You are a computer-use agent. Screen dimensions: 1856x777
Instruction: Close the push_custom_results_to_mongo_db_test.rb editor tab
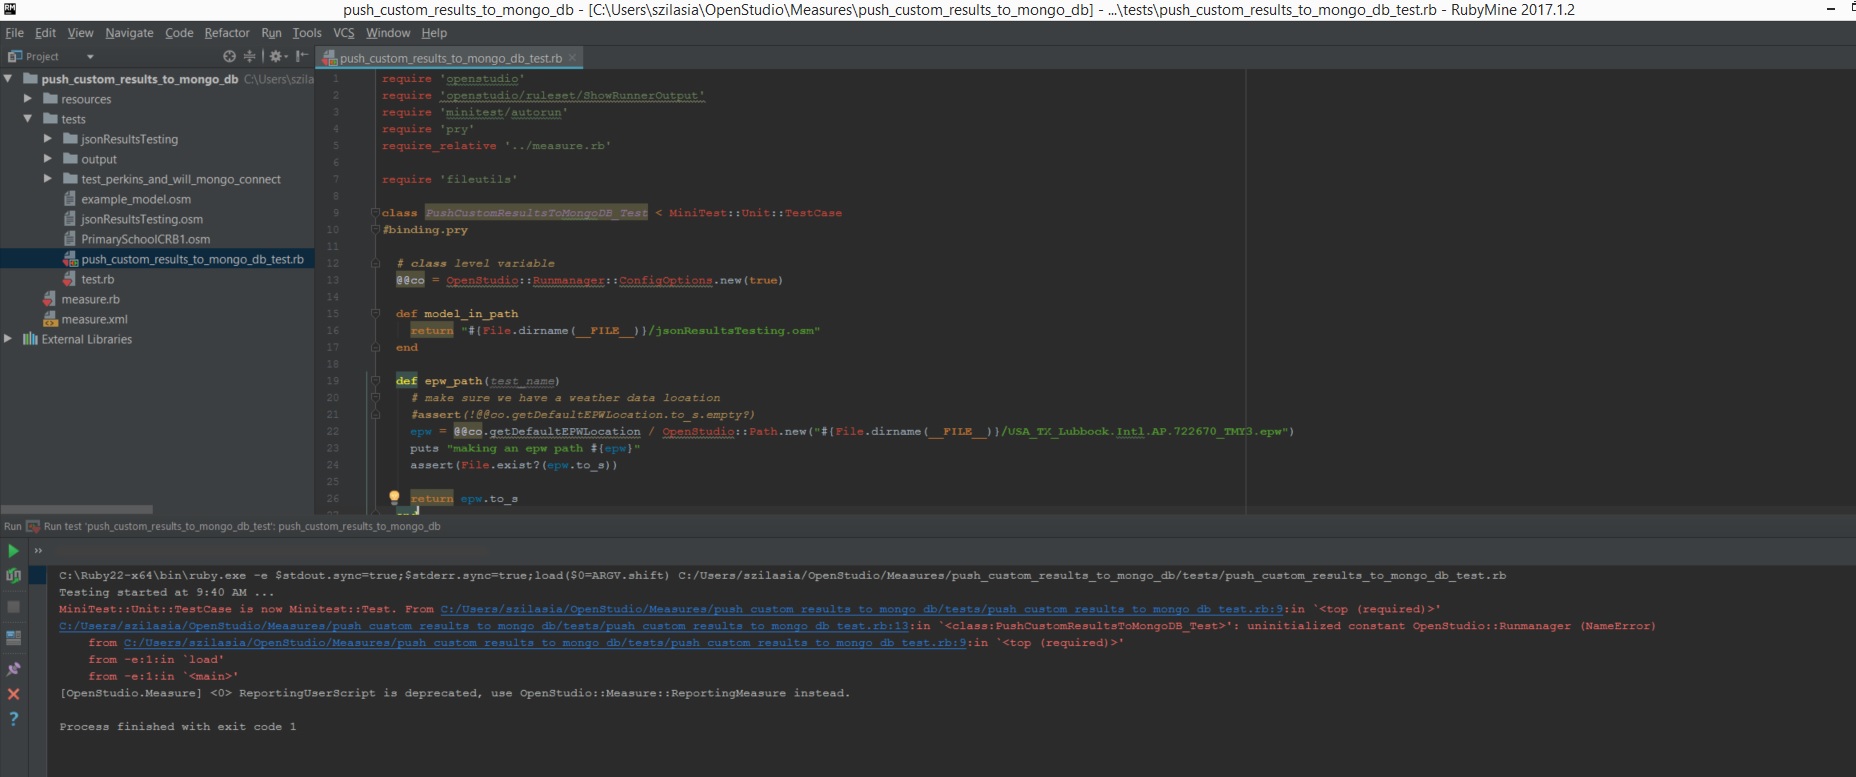click(572, 58)
